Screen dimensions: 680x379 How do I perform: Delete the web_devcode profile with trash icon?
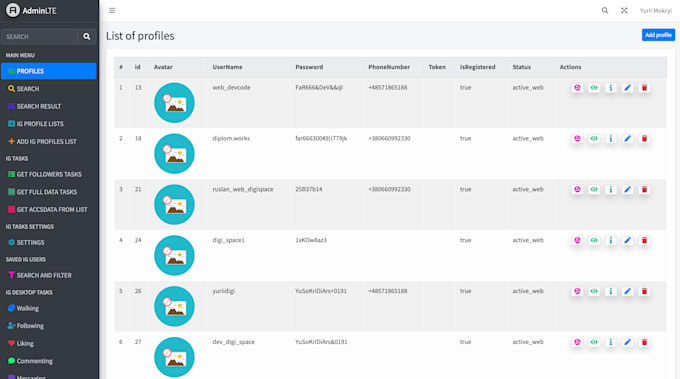pyautogui.click(x=644, y=88)
